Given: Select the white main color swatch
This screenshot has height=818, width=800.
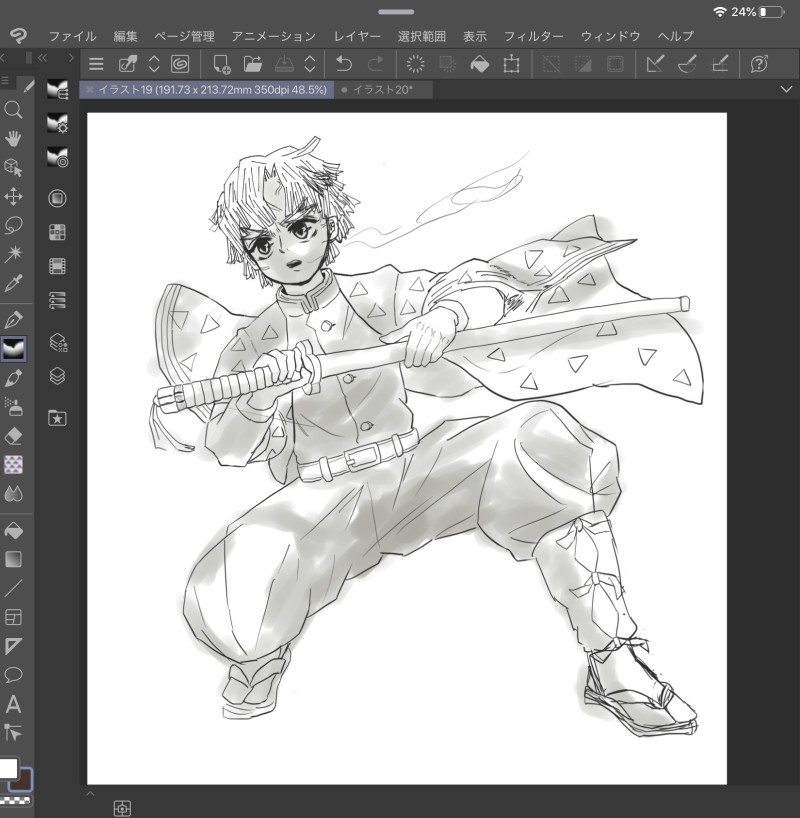Looking at the screenshot, I should (x=8, y=768).
